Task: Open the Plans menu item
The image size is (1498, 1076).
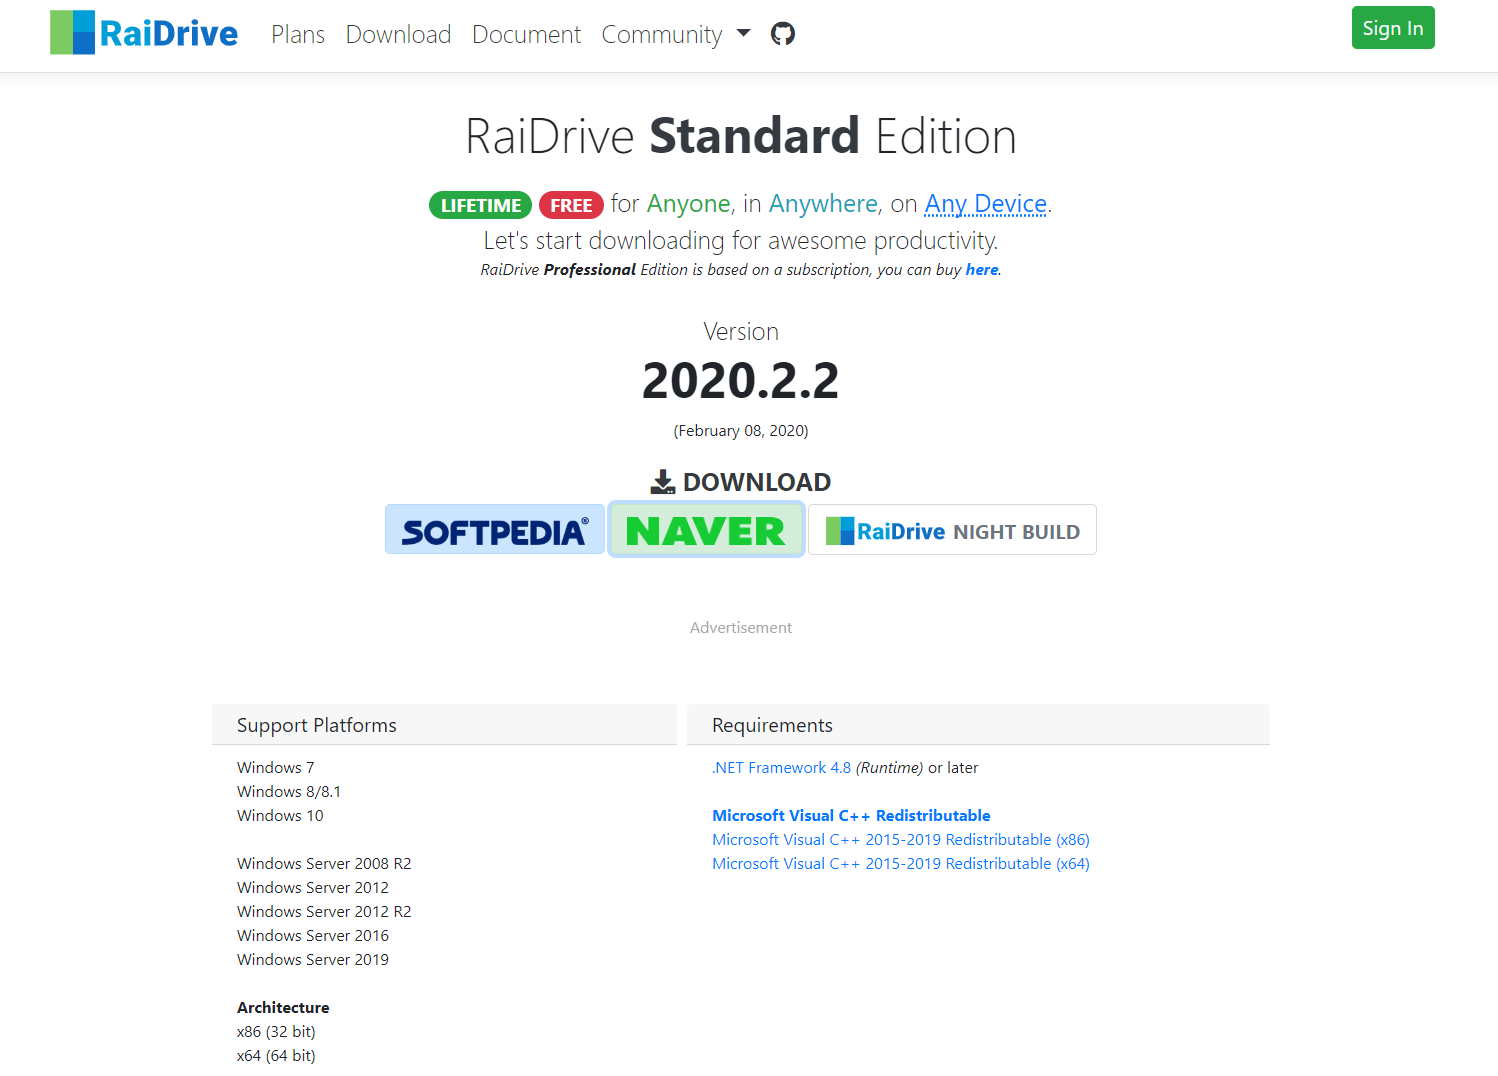Action: pyautogui.click(x=298, y=34)
